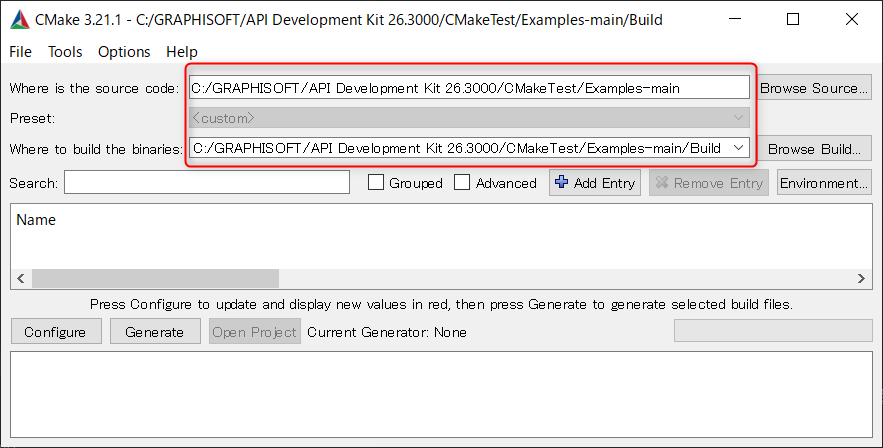Expand the build binaries path dropdown
The height and width of the screenshot is (448, 883).
point(738,148)
